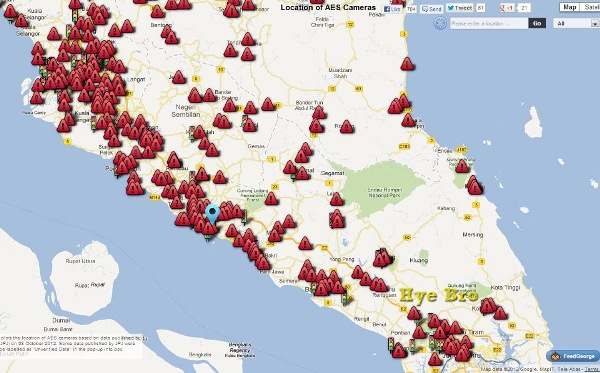Click the blue location pin marker

[212, 214]
